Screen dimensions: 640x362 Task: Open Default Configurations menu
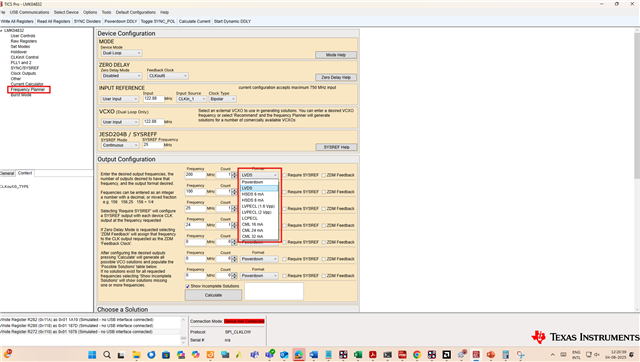(x=136, y=12)
